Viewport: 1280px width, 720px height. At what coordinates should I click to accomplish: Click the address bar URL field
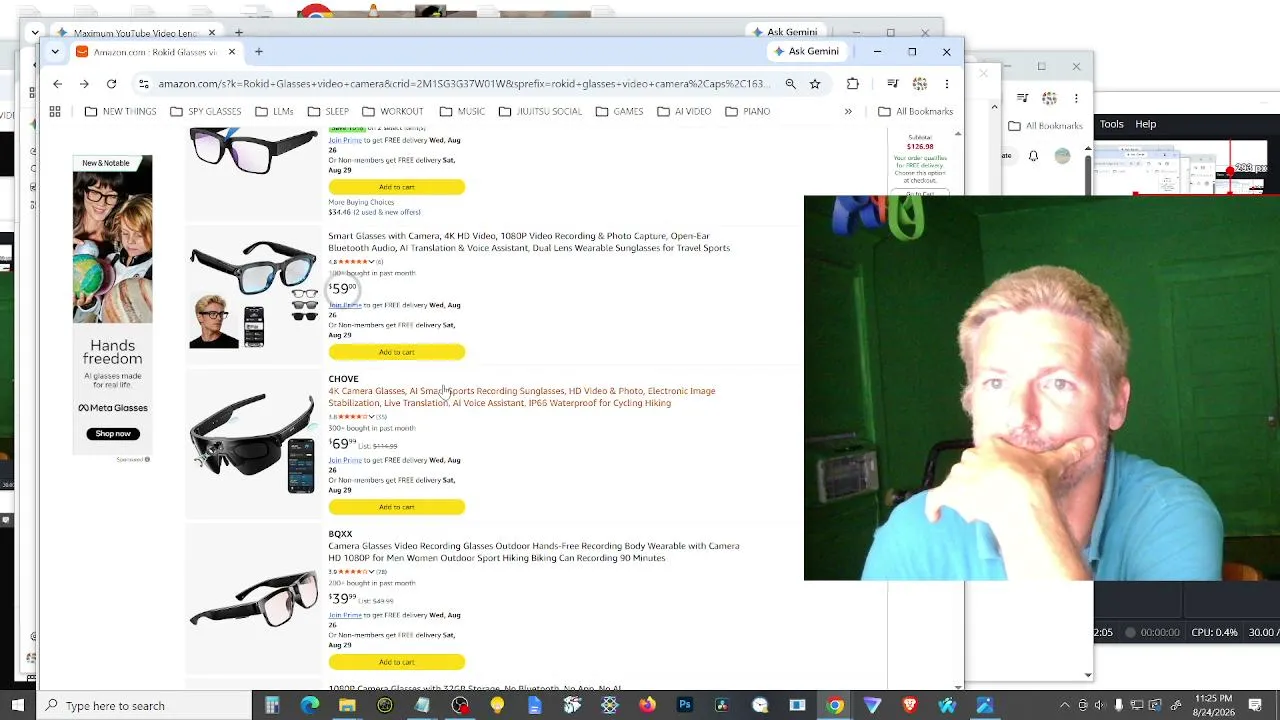pos(464,84)
